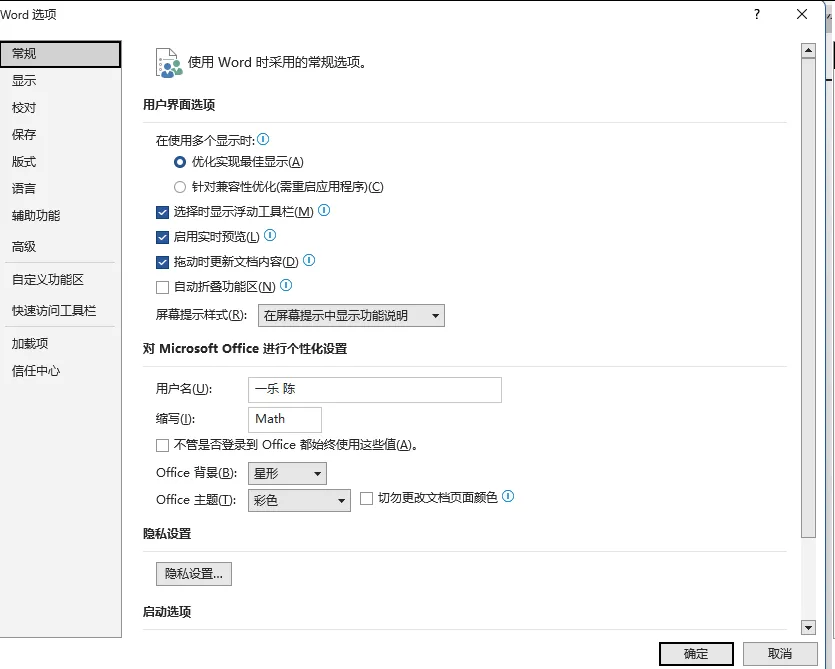This screenshot has height=669, width=835.
Task: Click the 取消 button
Action: 780,654
